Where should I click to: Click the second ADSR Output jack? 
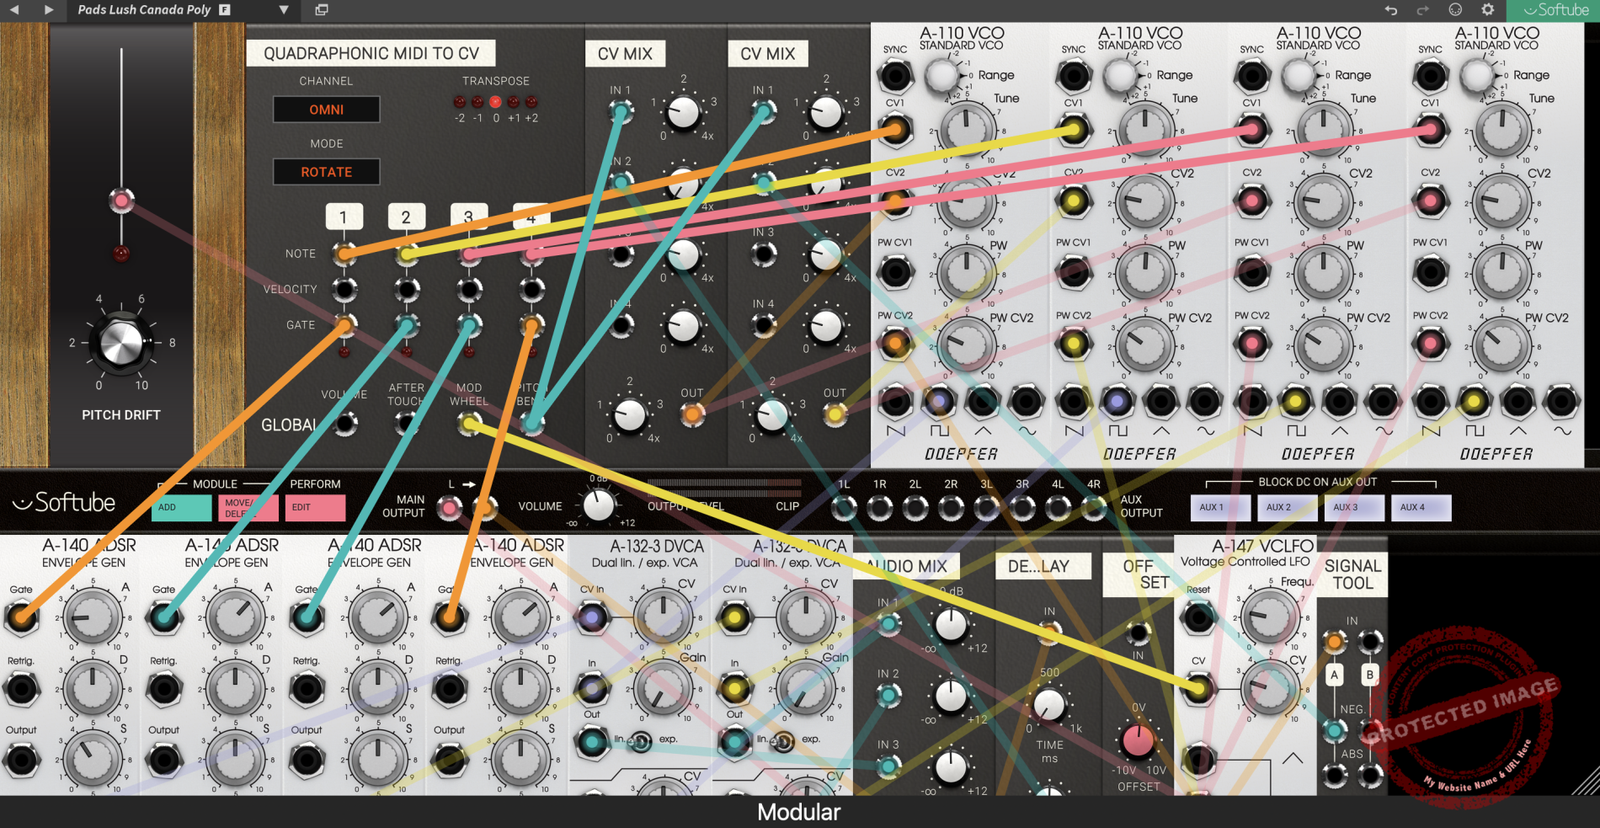[164, 760]
